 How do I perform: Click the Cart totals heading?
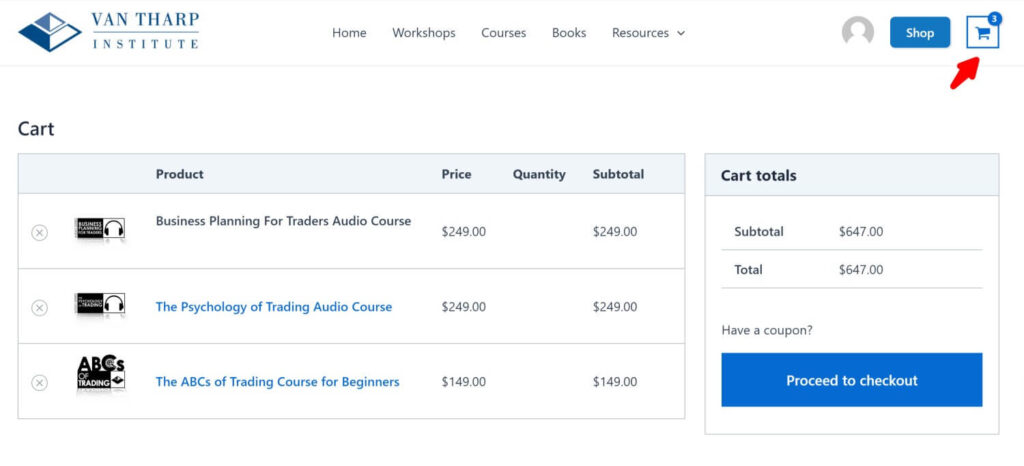(759, 176)
